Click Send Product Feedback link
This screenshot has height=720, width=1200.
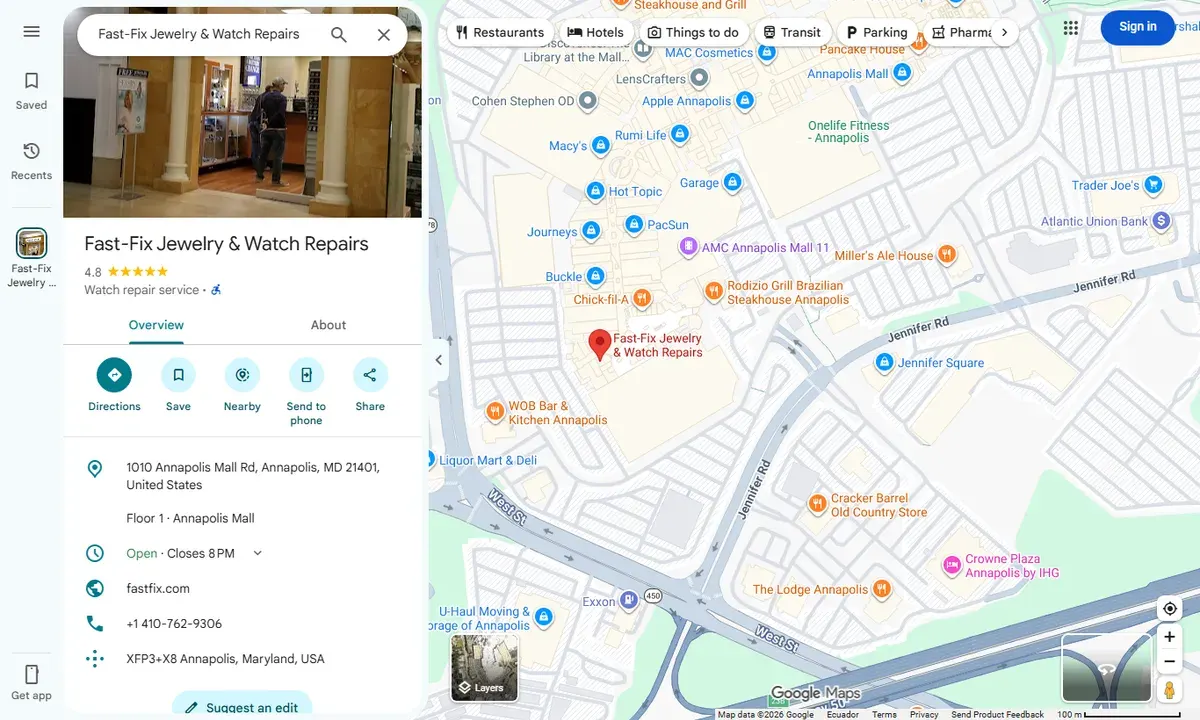(997, 714)
